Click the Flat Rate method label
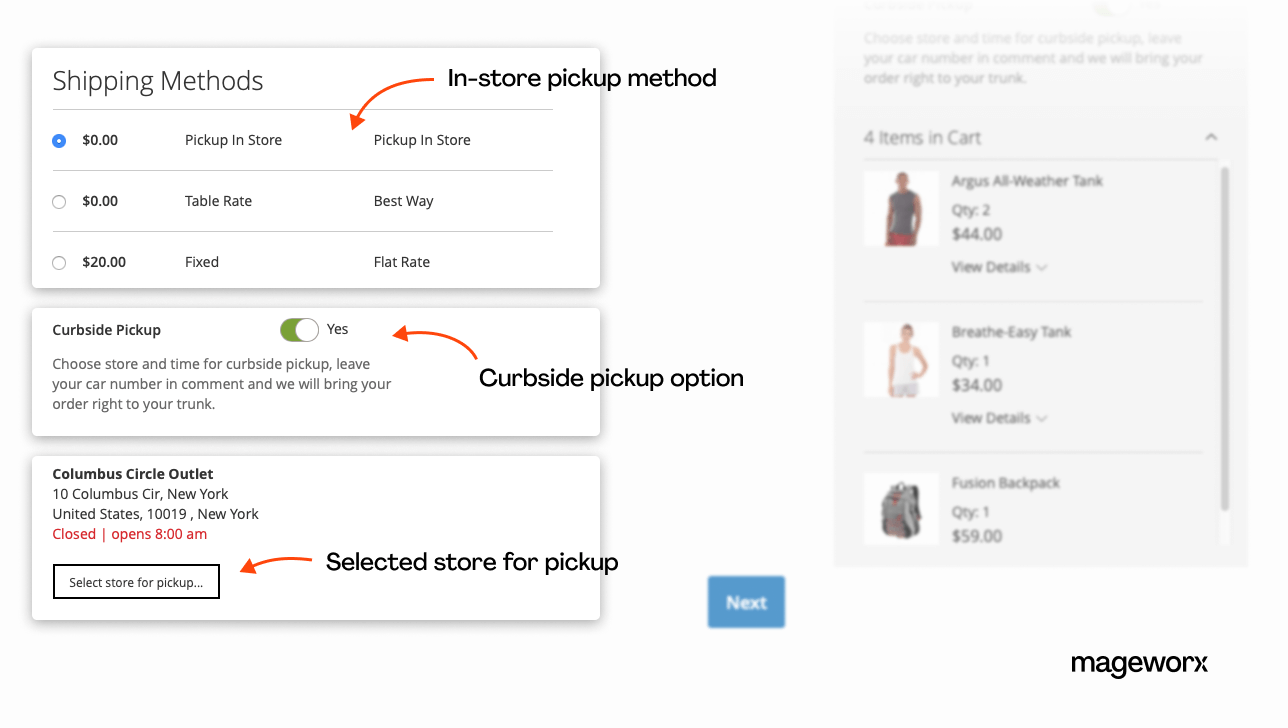 click(x=401, y=262)
